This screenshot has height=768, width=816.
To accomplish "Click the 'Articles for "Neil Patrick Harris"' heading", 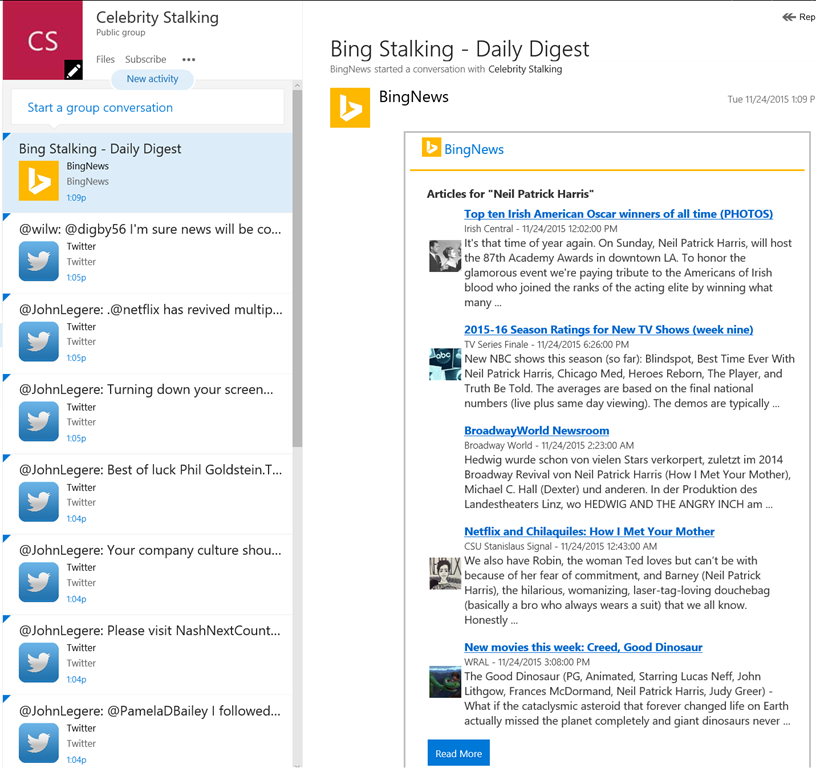I will pos(510,194).
